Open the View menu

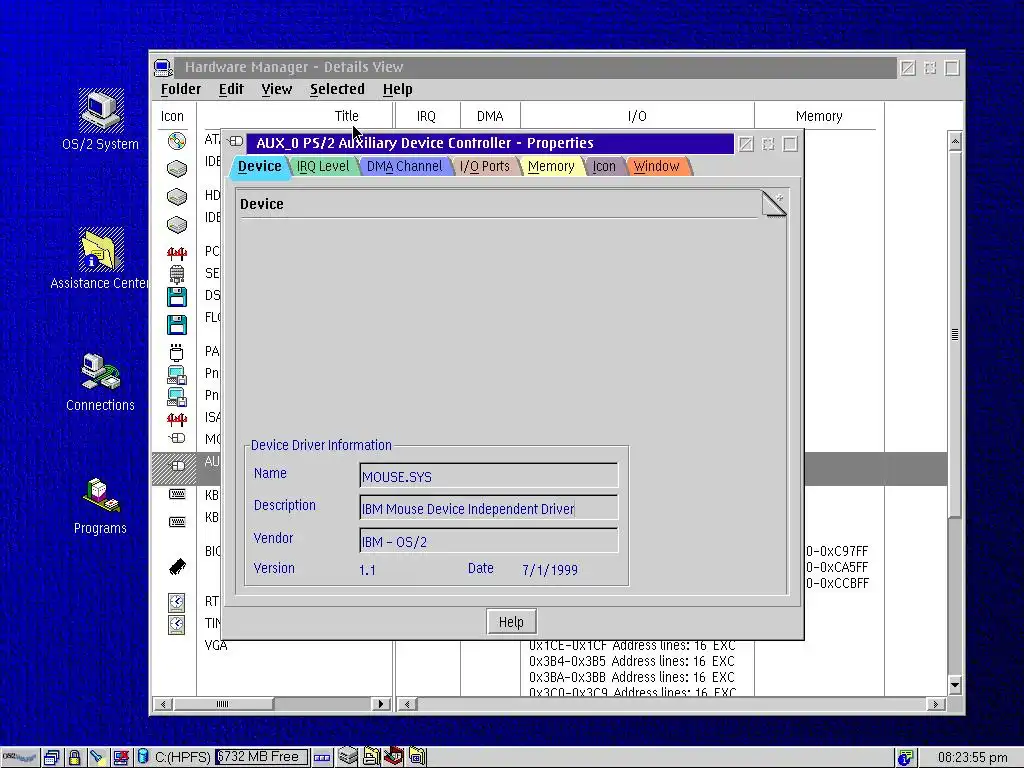[276, 89]
